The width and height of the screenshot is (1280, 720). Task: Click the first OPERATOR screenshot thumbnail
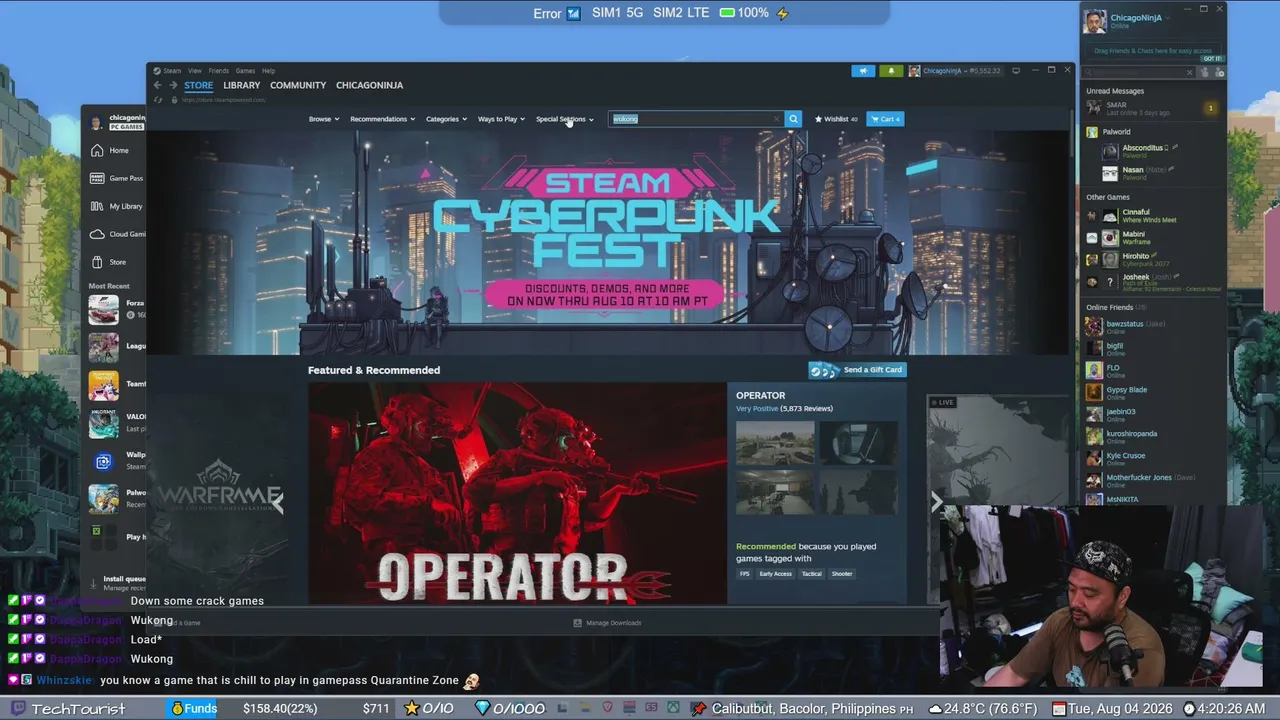click(x=775, y=443)
